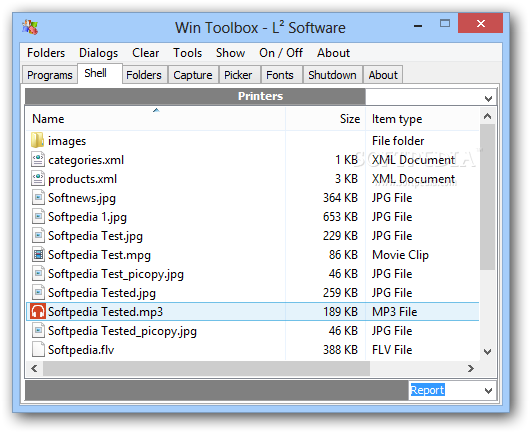Click the 364 KB size value
530x433 pixels.
click(340, 197)
